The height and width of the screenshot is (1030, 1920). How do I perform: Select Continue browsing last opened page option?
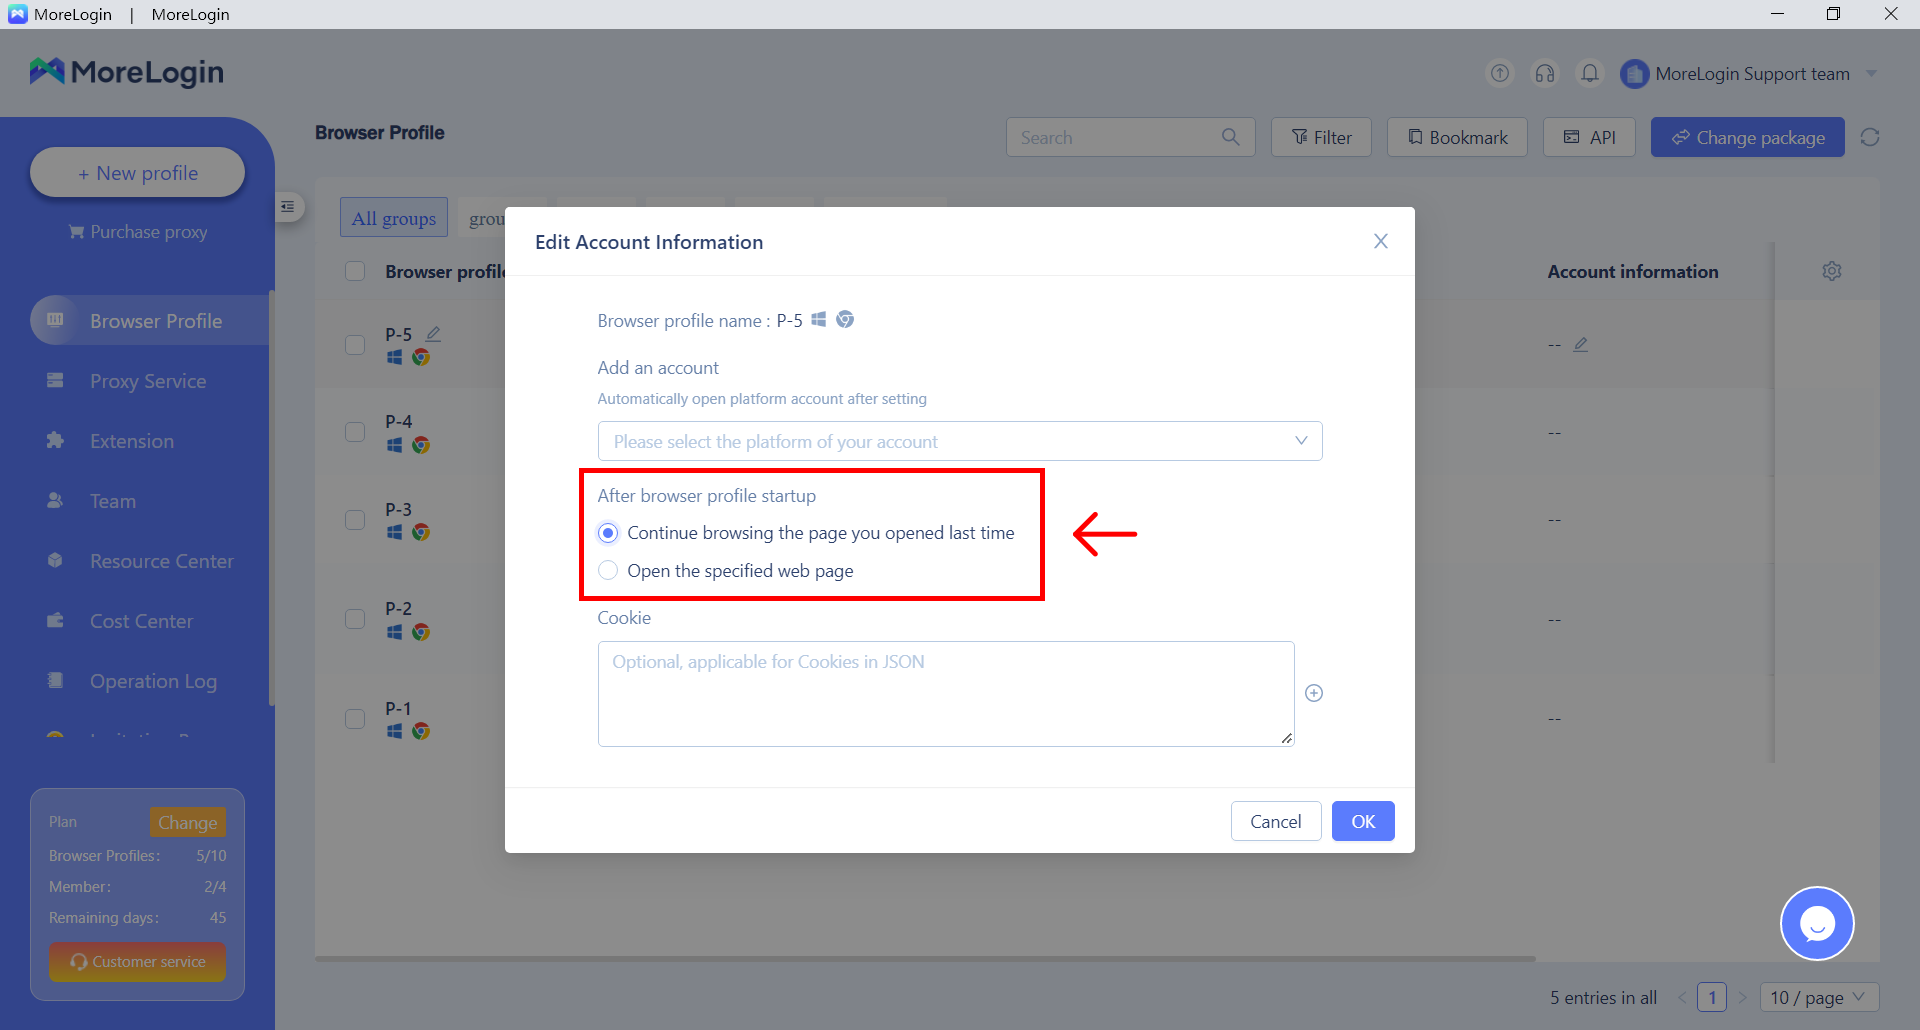coord(806,533)
